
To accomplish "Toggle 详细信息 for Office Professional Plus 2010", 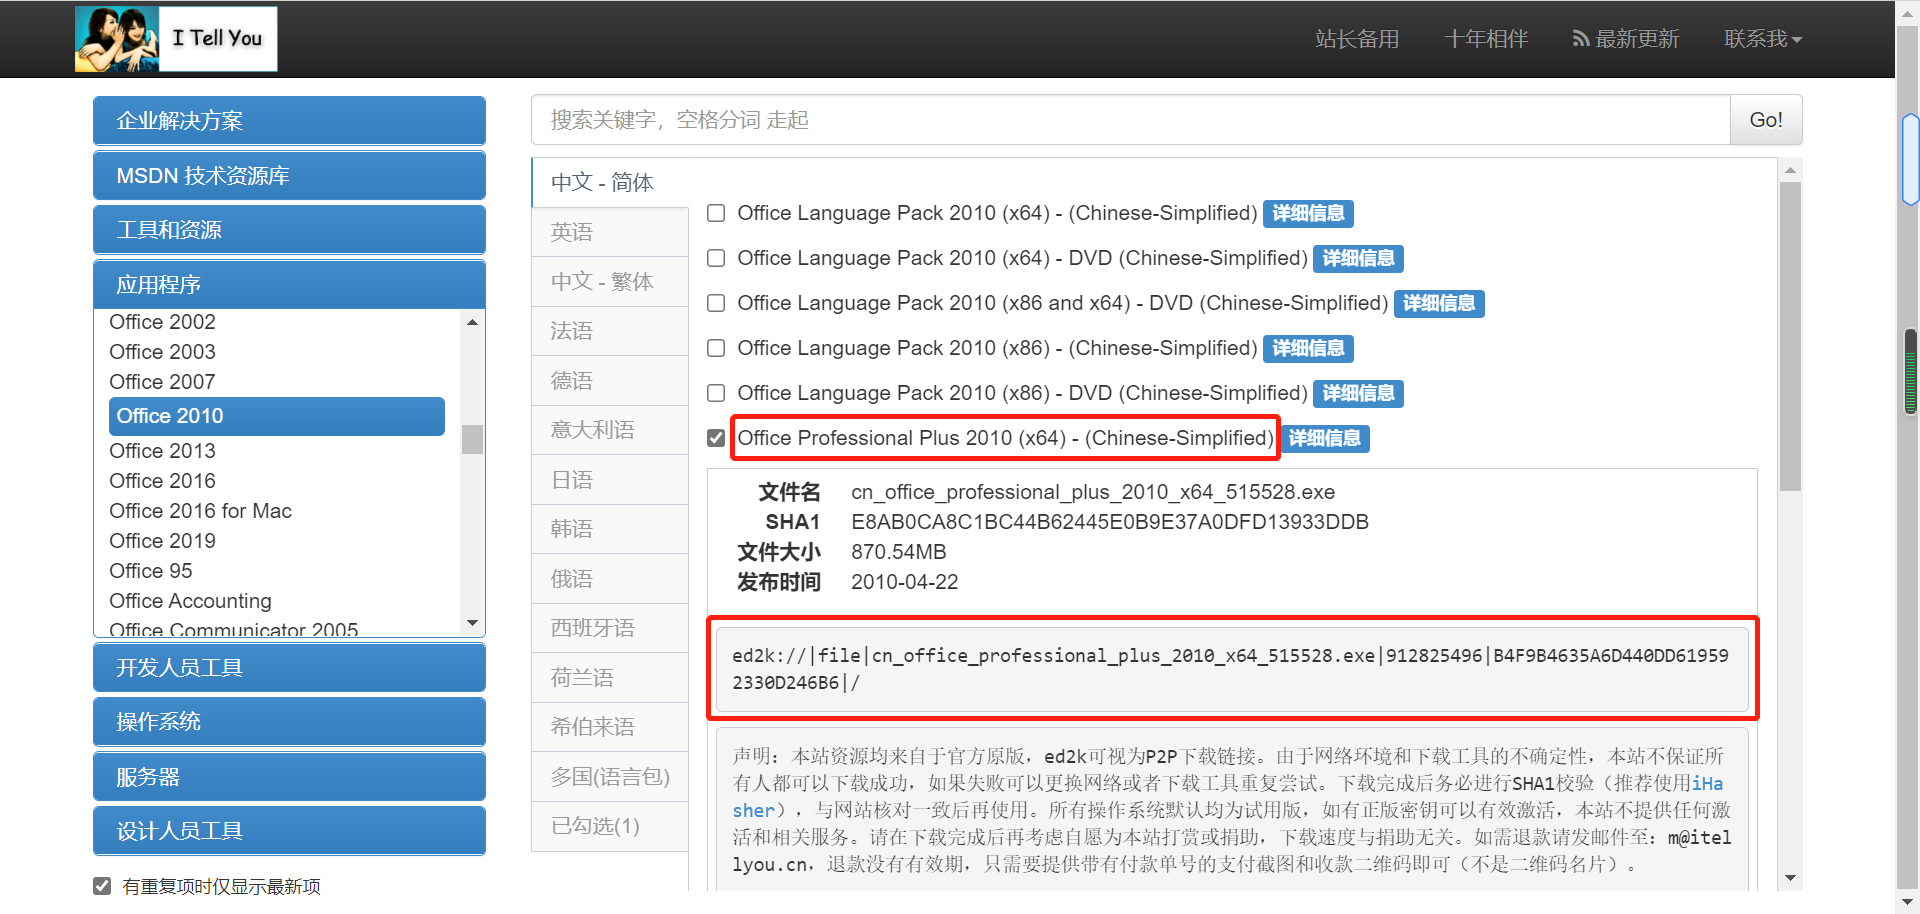I will tap(1325, 439).
